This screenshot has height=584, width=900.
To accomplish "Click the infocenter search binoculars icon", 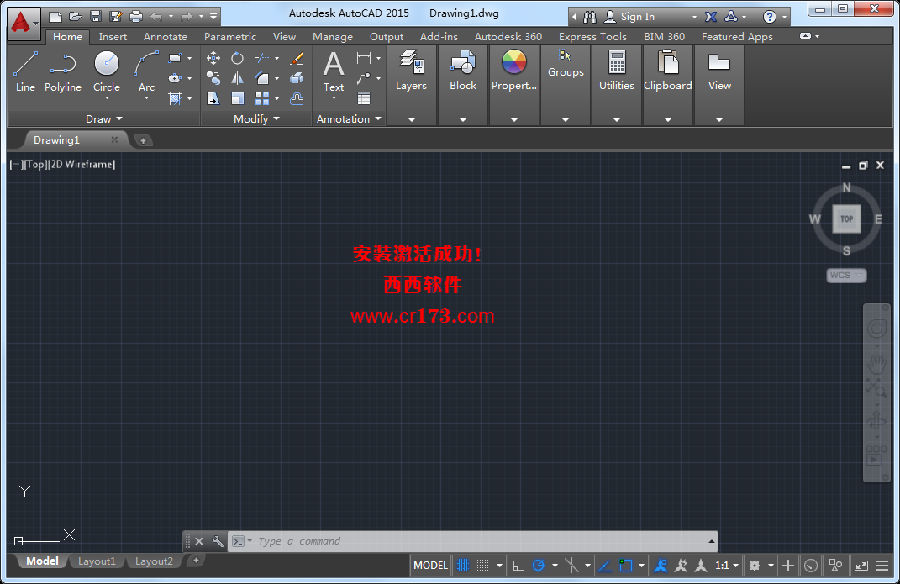I will 589,17.
